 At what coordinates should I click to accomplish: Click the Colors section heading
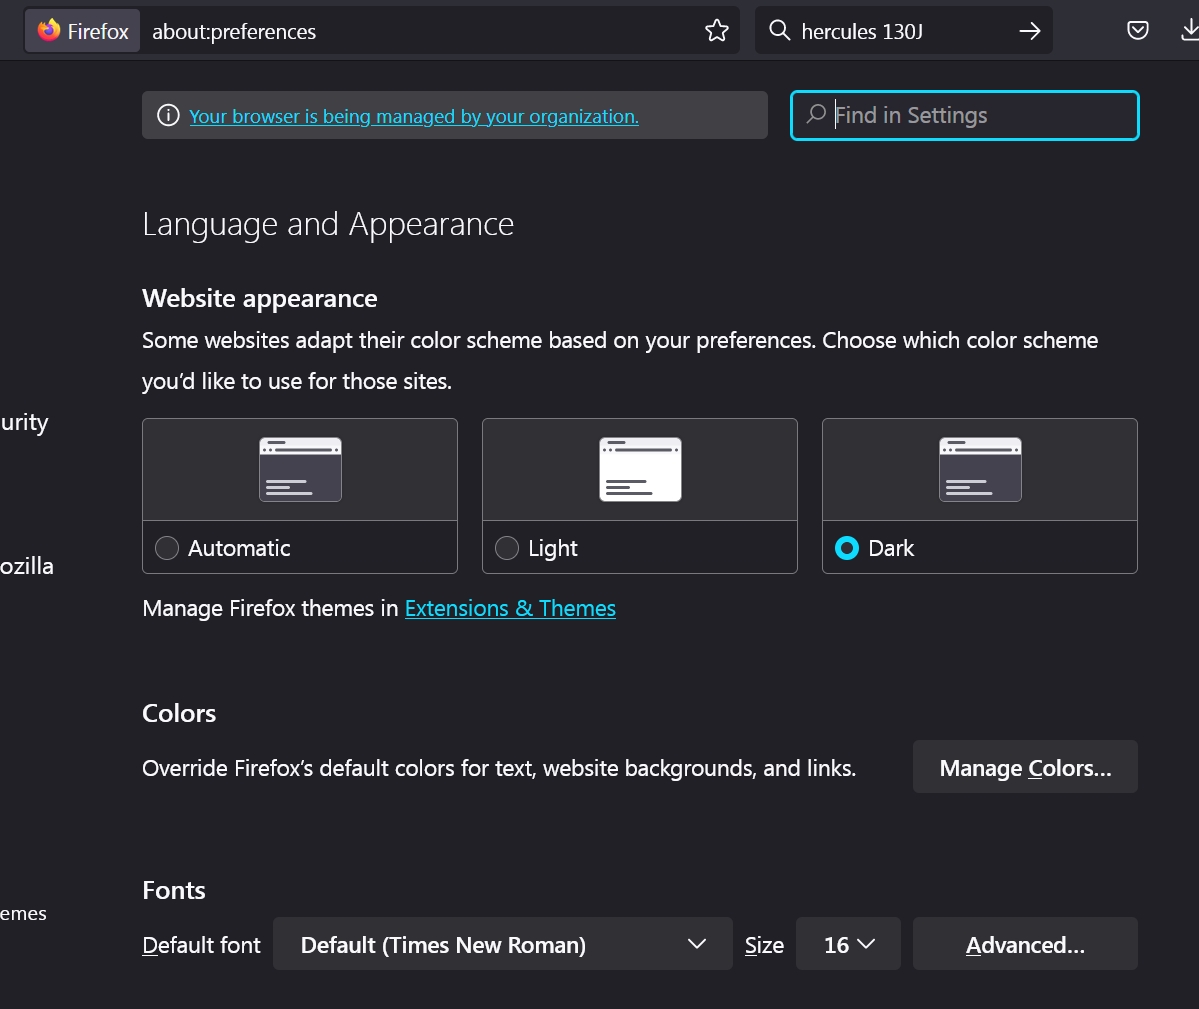(x=179, y=713)
